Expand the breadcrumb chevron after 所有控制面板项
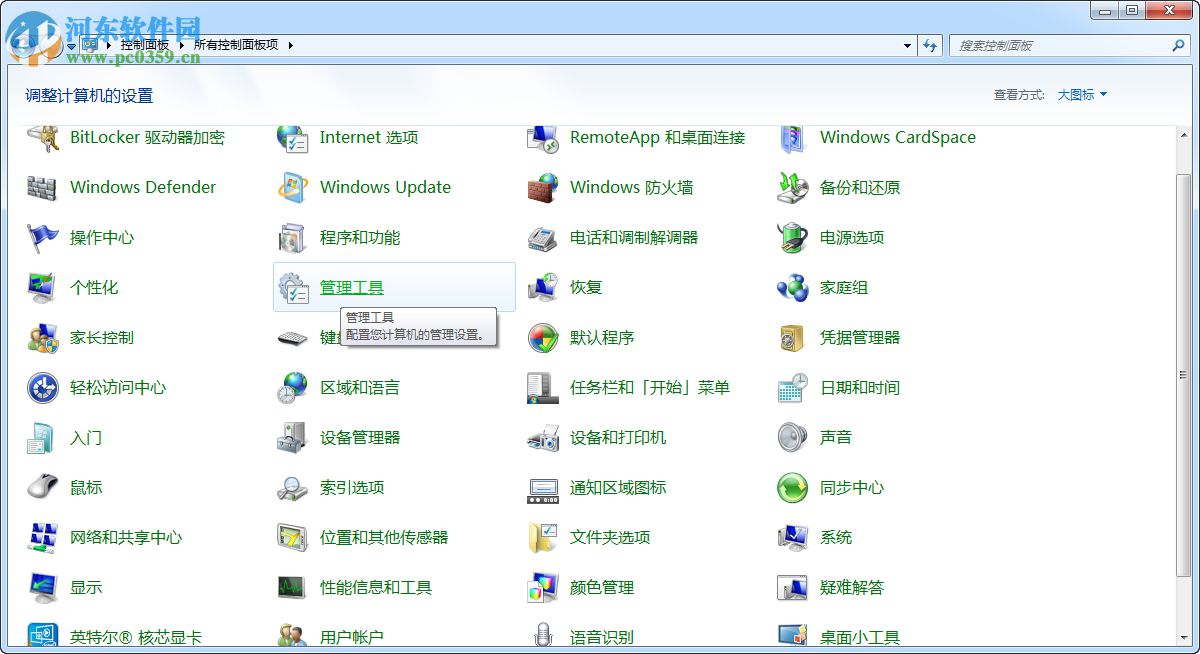This screenshot has height=654, width=1200. coord(288,45)
